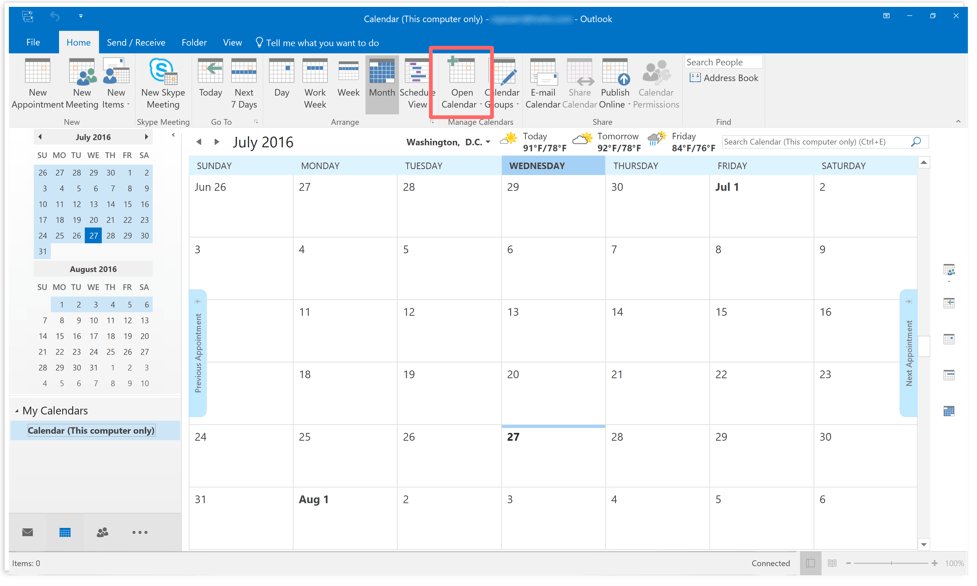This screenshot has height=586, width=977.
Task: Switch to Work Week view
Action: pos(315,84)
